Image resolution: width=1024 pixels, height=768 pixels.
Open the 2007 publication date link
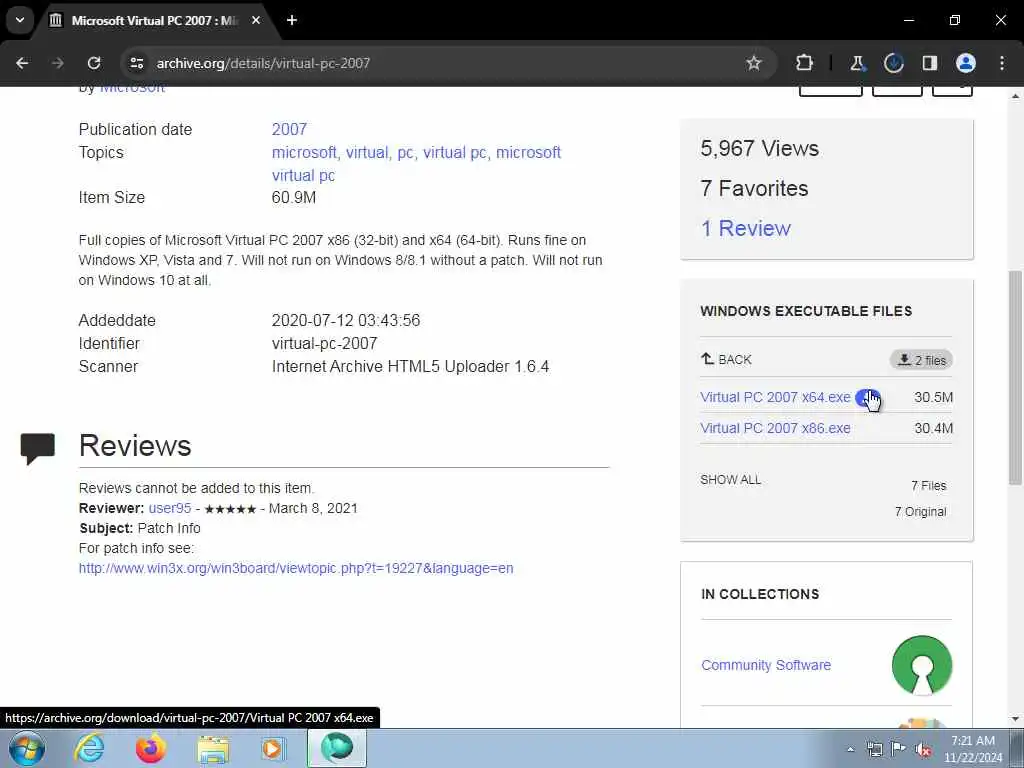pyautogui.click(x=289, y=129)
